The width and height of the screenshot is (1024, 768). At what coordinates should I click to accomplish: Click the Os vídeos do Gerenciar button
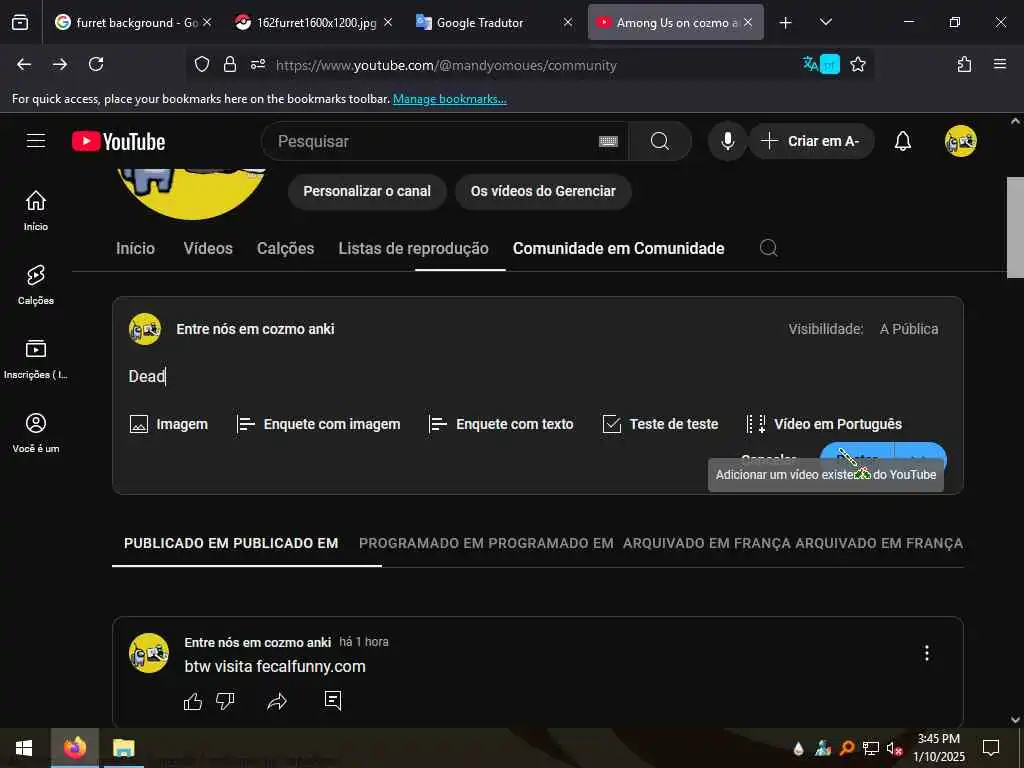click(x=543, y=191)
